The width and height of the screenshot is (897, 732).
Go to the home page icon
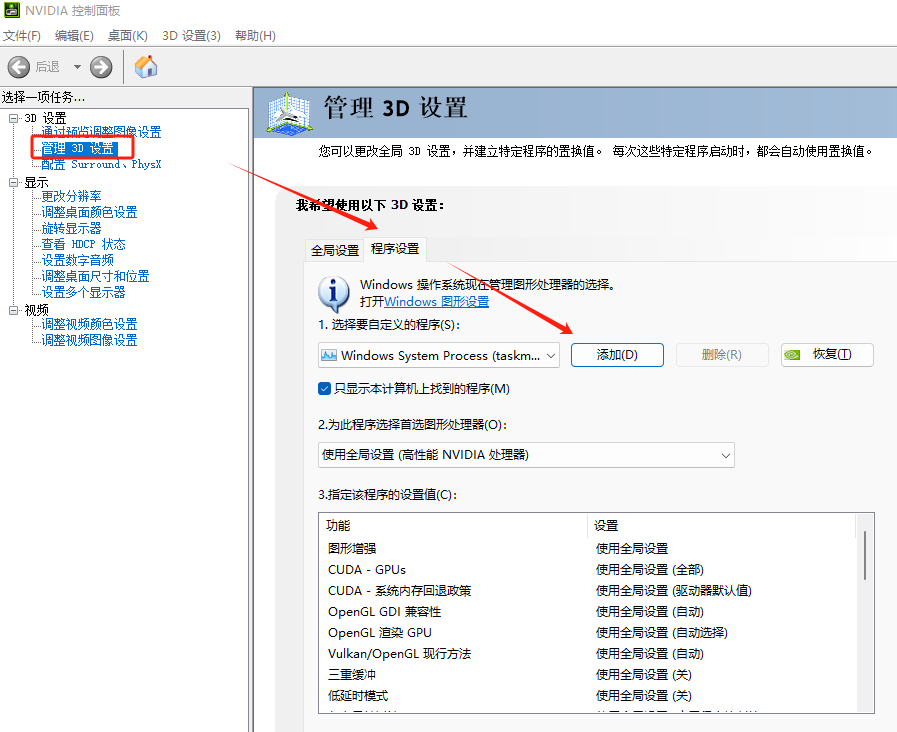tap(146, 66)
